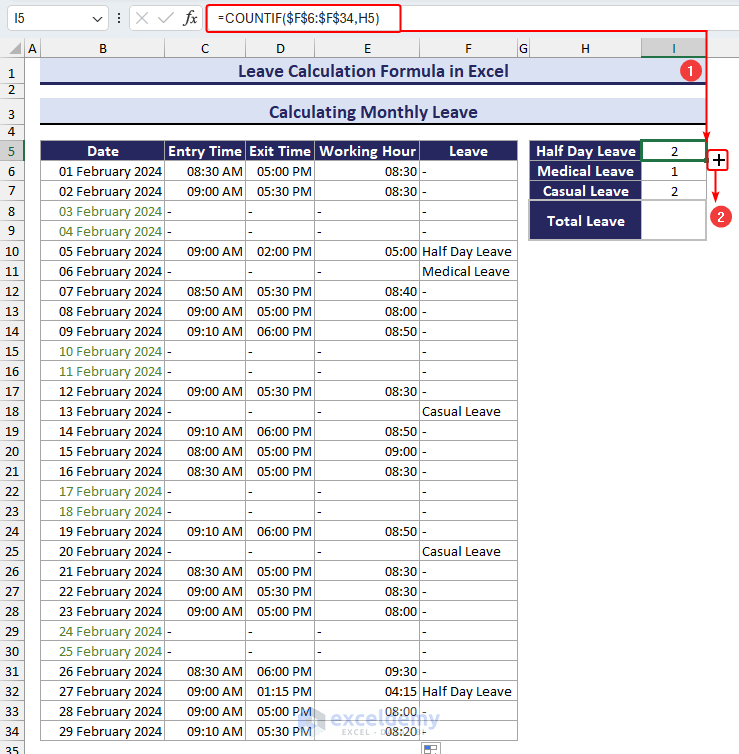739x754 pixels.
Task: Select row header 18
Action: [12, 412]
